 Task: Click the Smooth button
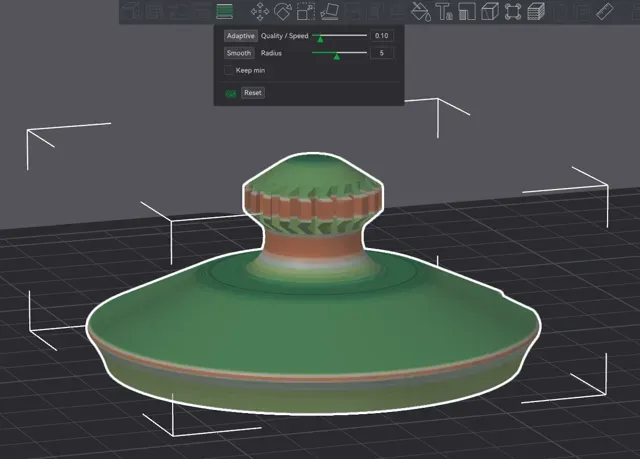pyautogui.click(x=239, y=53)
